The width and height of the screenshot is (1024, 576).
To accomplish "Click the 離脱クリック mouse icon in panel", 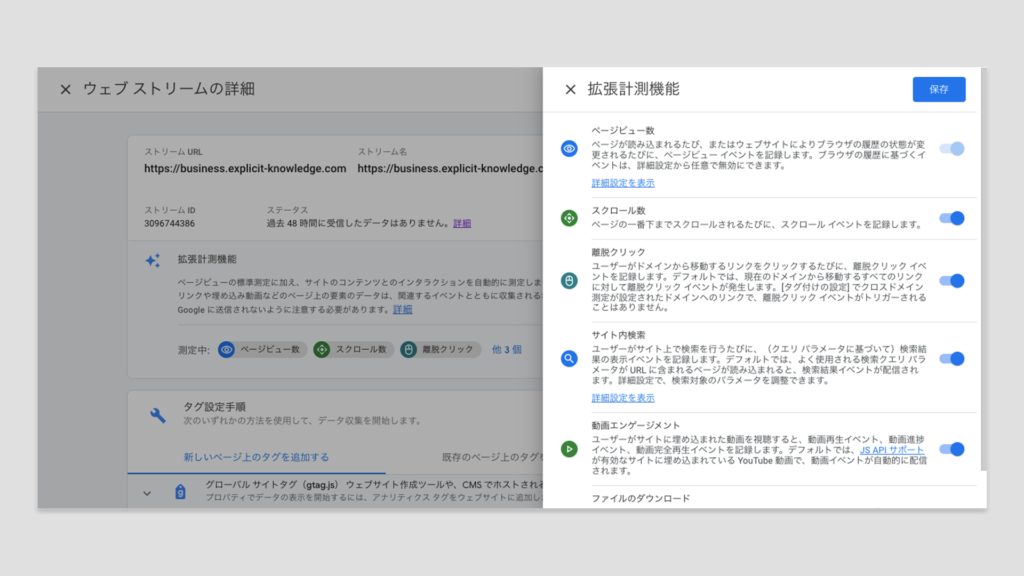I will pos(569,281).
